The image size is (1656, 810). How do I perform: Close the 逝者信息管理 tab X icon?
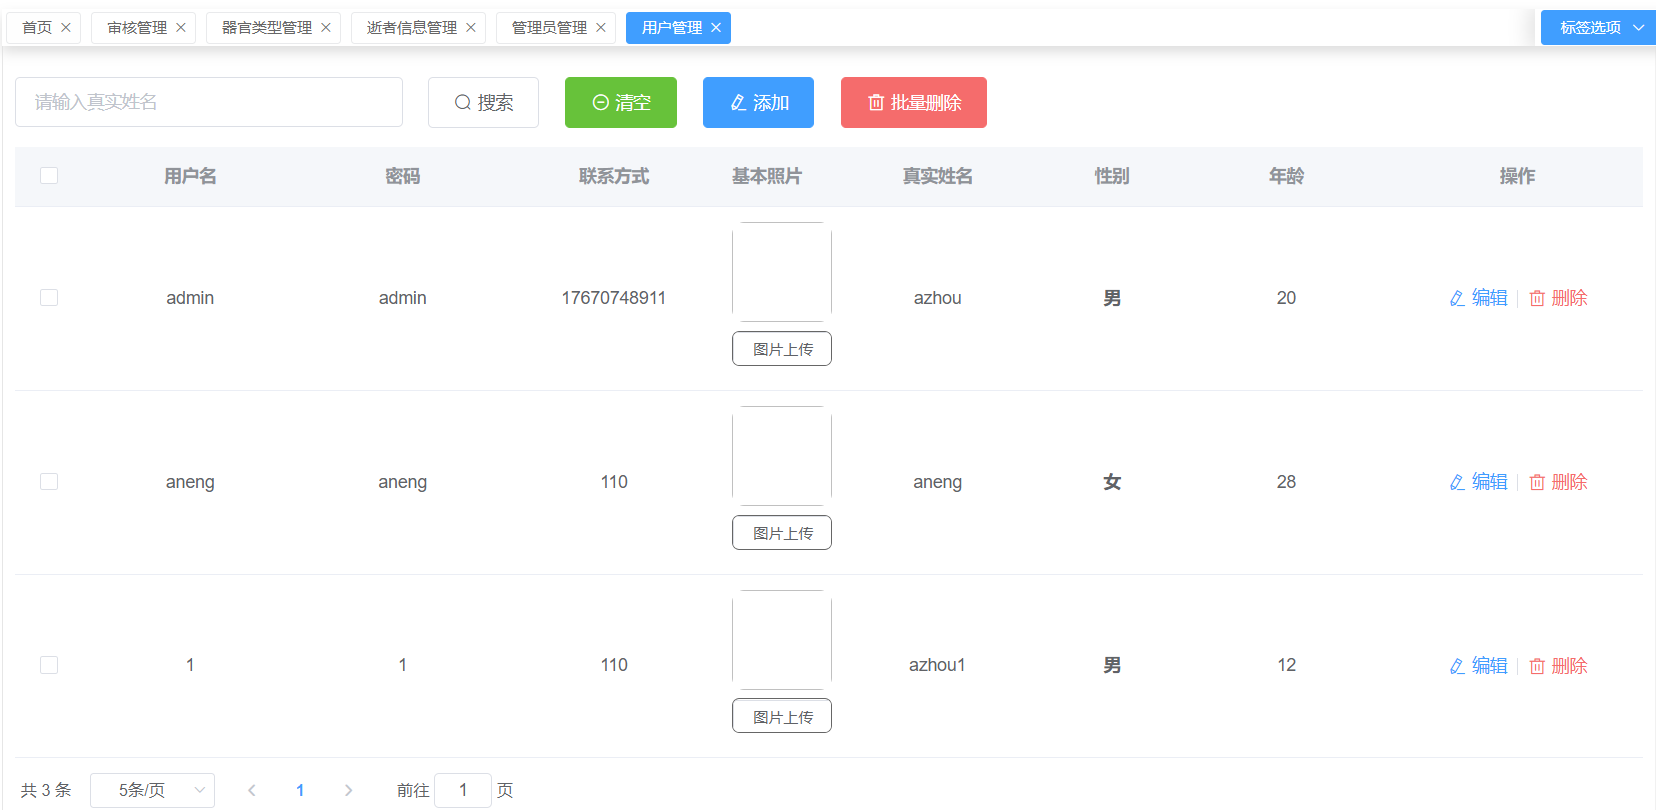point(471,28)
